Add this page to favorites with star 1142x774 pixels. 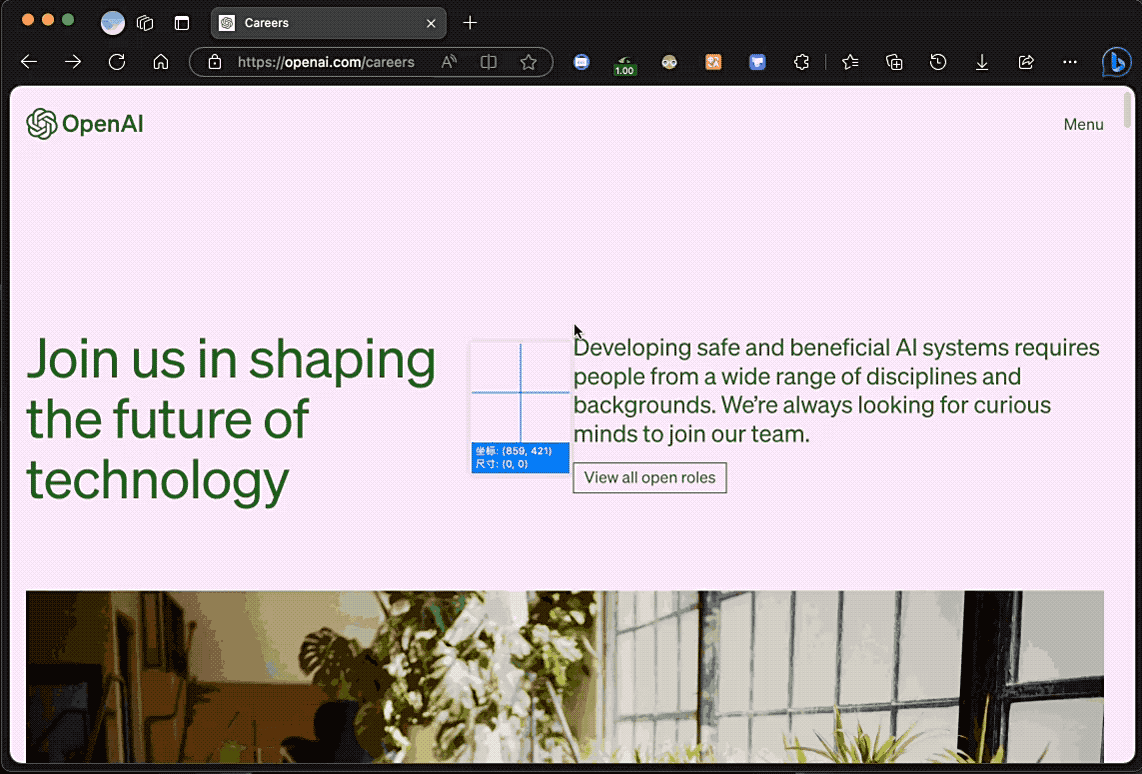pyautogui.click(x=529, y=62)
